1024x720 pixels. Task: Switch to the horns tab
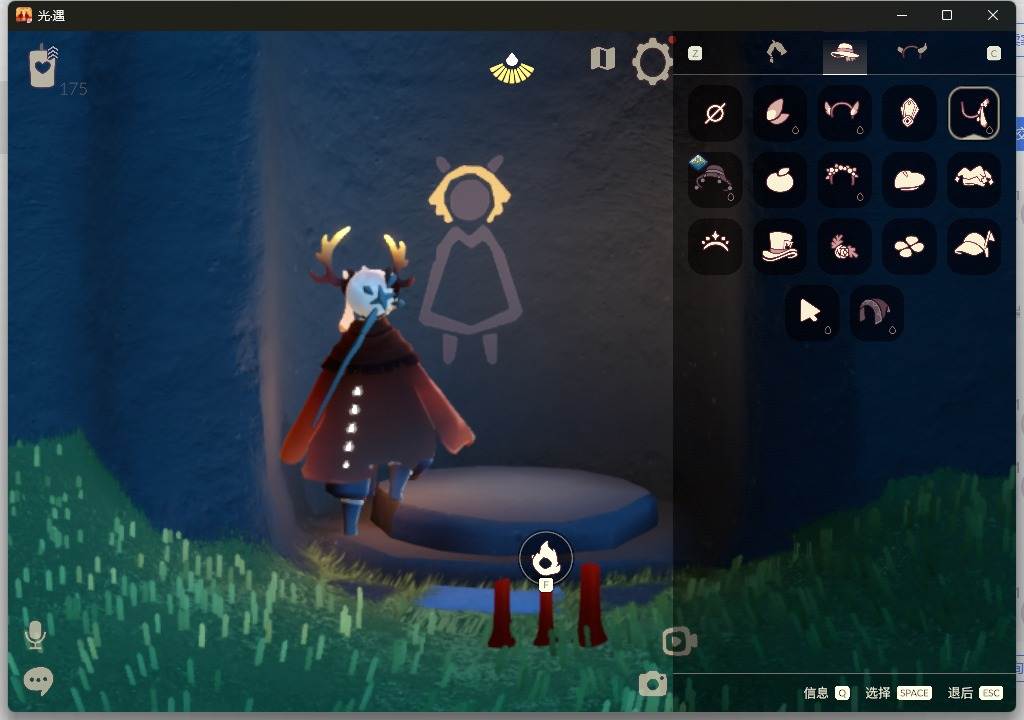click(912, 51)
